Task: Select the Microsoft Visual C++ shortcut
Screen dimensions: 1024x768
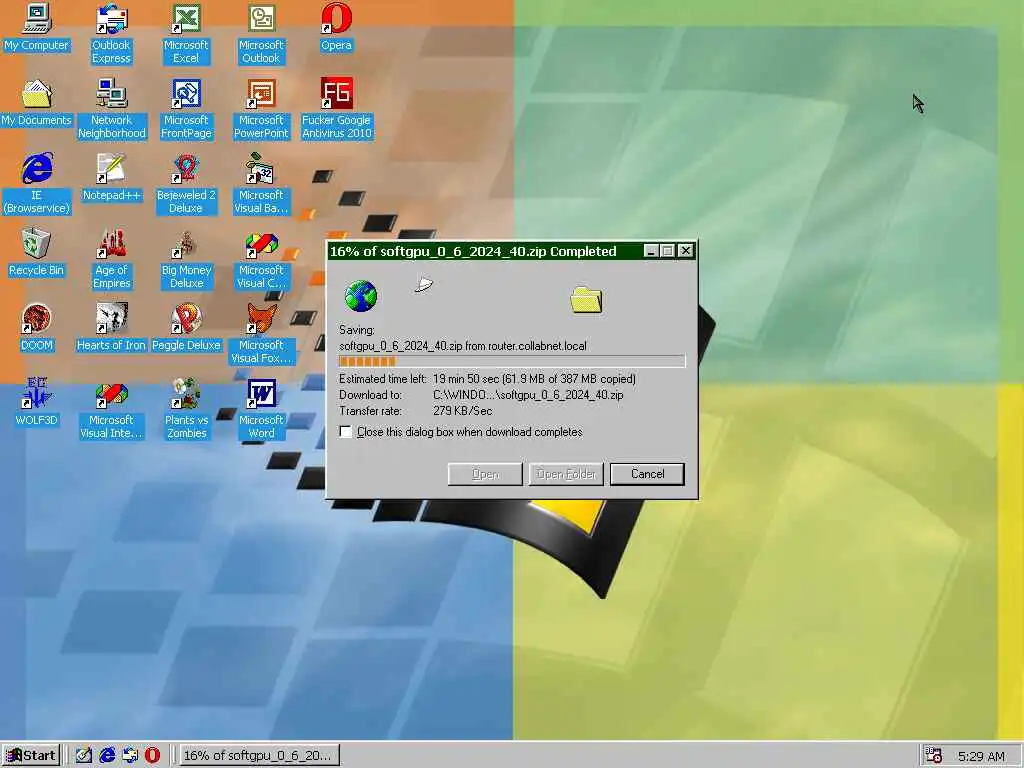Action: (x=261, y=259)
